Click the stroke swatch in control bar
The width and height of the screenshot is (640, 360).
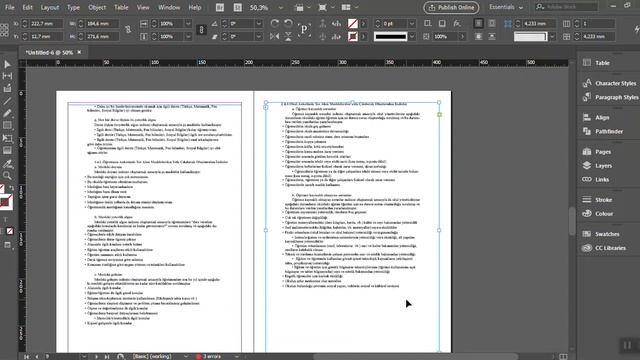pos(353,36)
